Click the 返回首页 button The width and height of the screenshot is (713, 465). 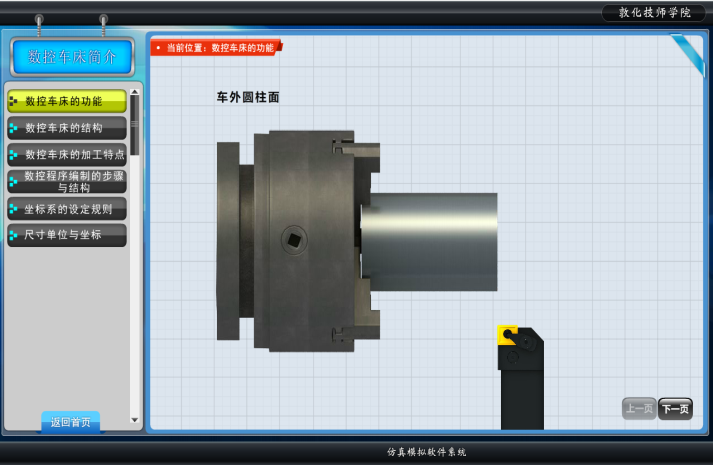(70, 422)
